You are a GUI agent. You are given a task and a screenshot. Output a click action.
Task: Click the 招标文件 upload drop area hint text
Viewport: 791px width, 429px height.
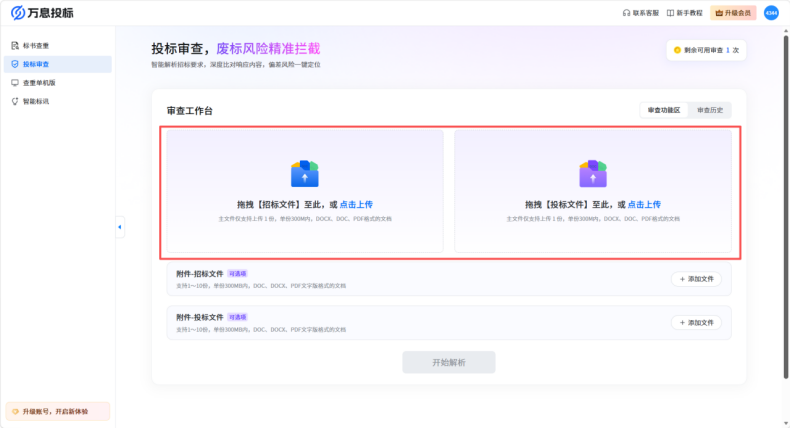[x=305, y=219]
